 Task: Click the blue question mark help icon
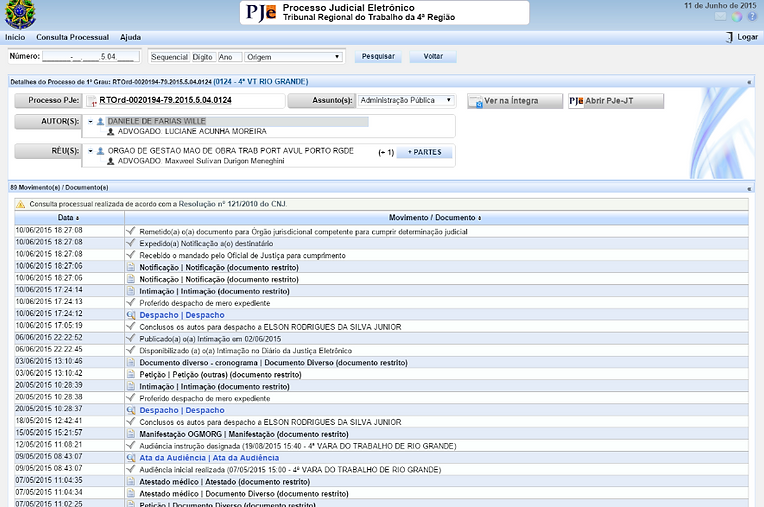tap(752, 17)
